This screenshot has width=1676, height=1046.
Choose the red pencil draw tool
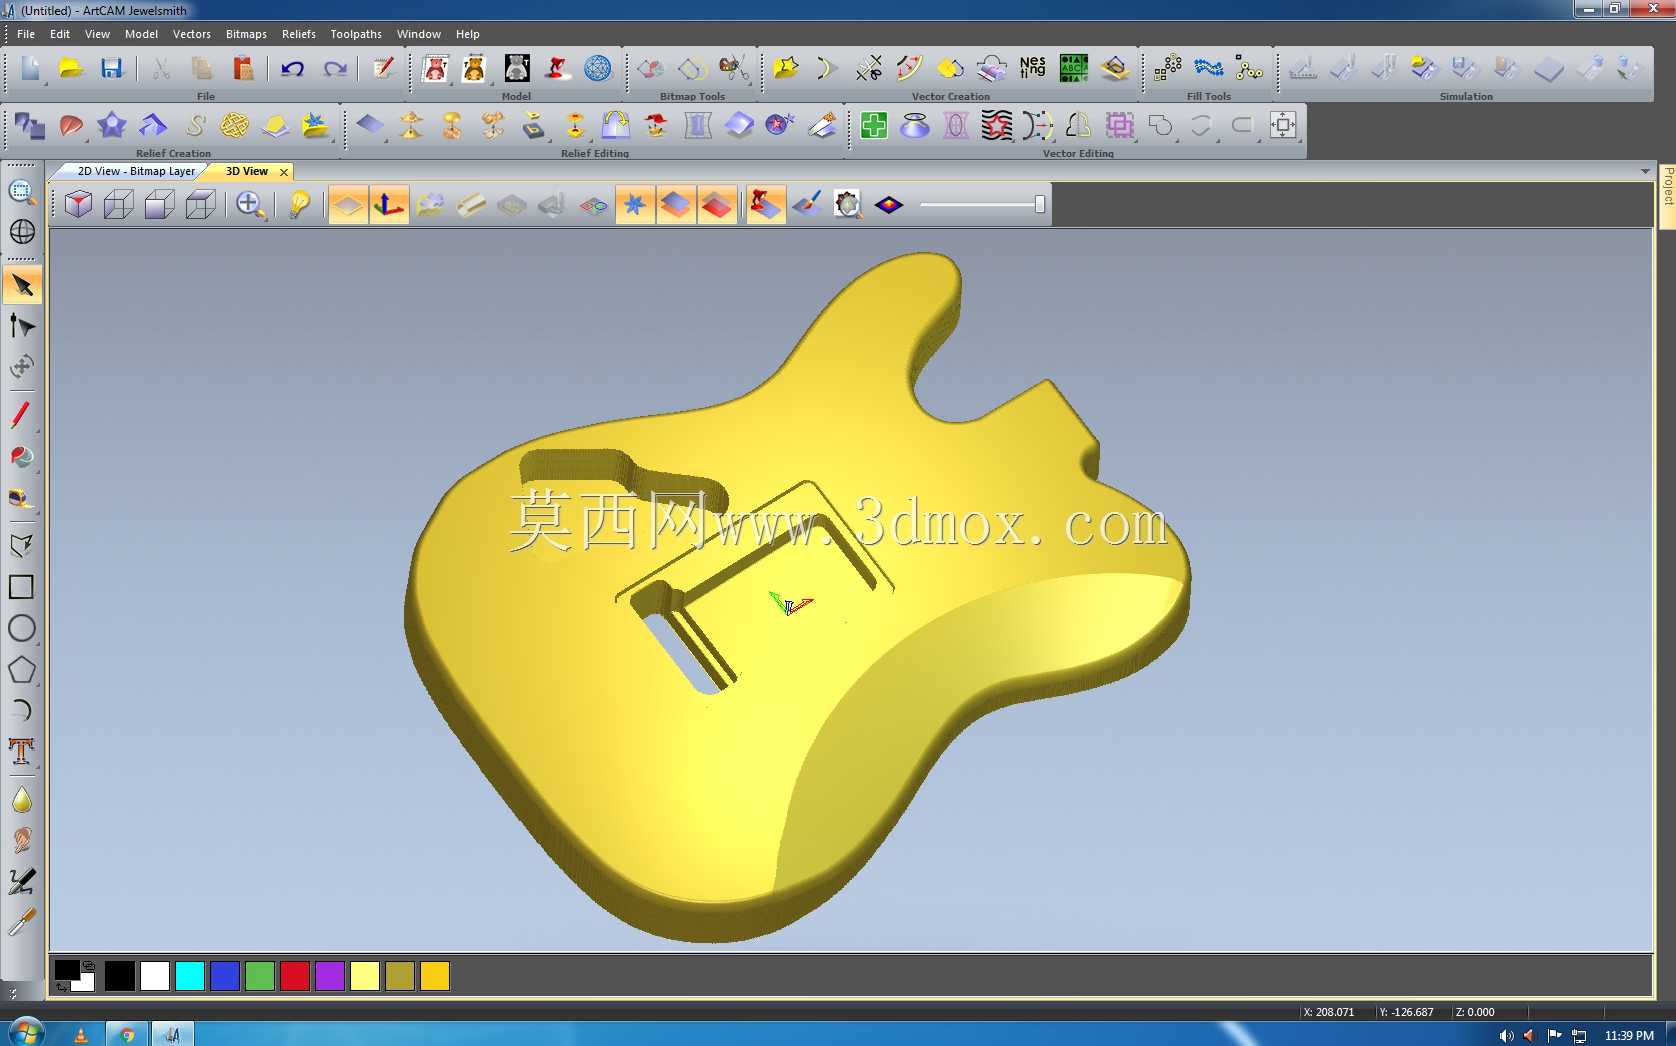point(22,415)
